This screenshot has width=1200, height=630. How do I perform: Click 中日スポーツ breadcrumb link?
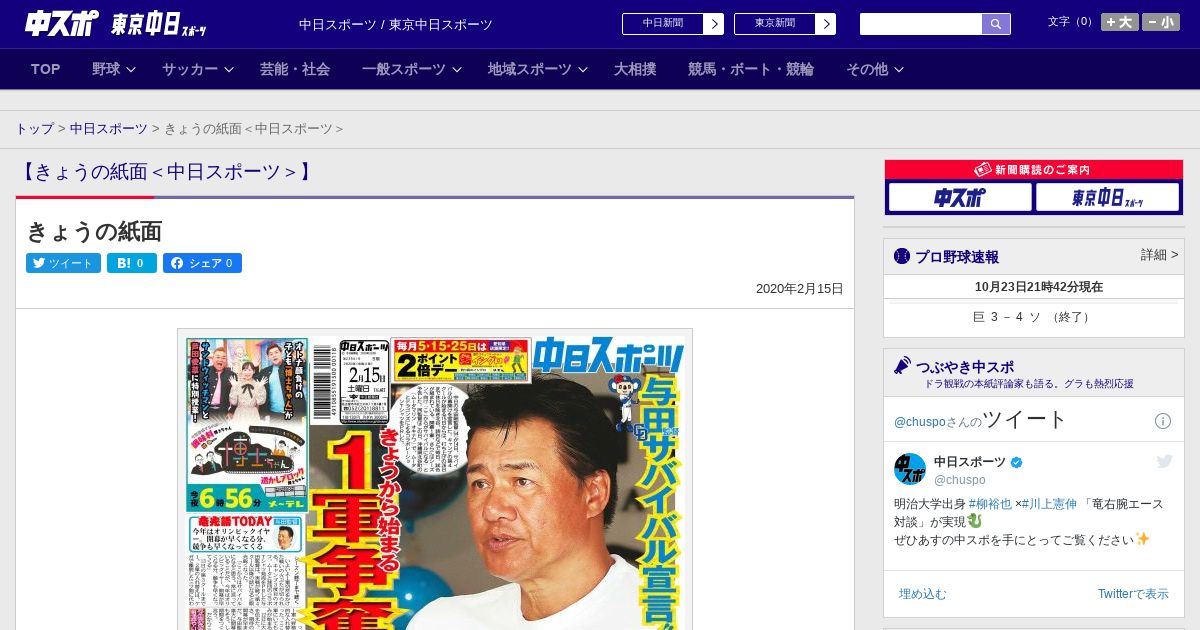[109, 129]
